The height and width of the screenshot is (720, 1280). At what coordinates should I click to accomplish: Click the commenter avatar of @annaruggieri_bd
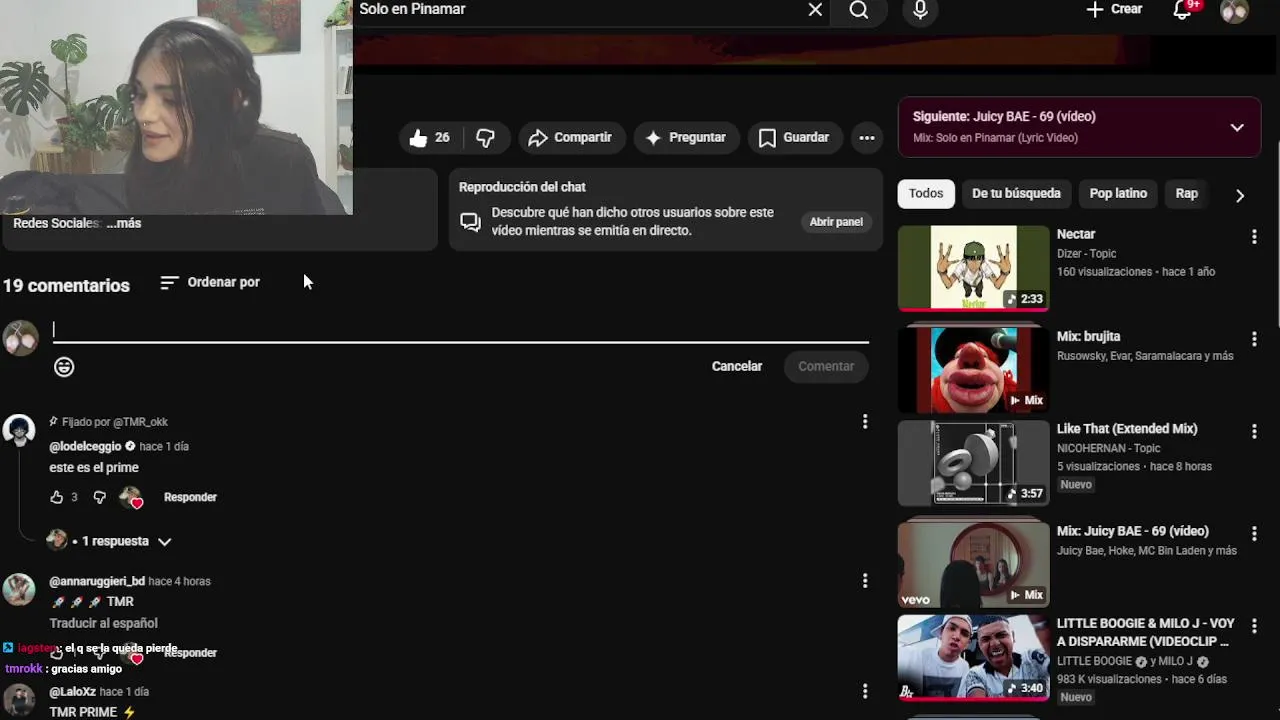(19, 589)
